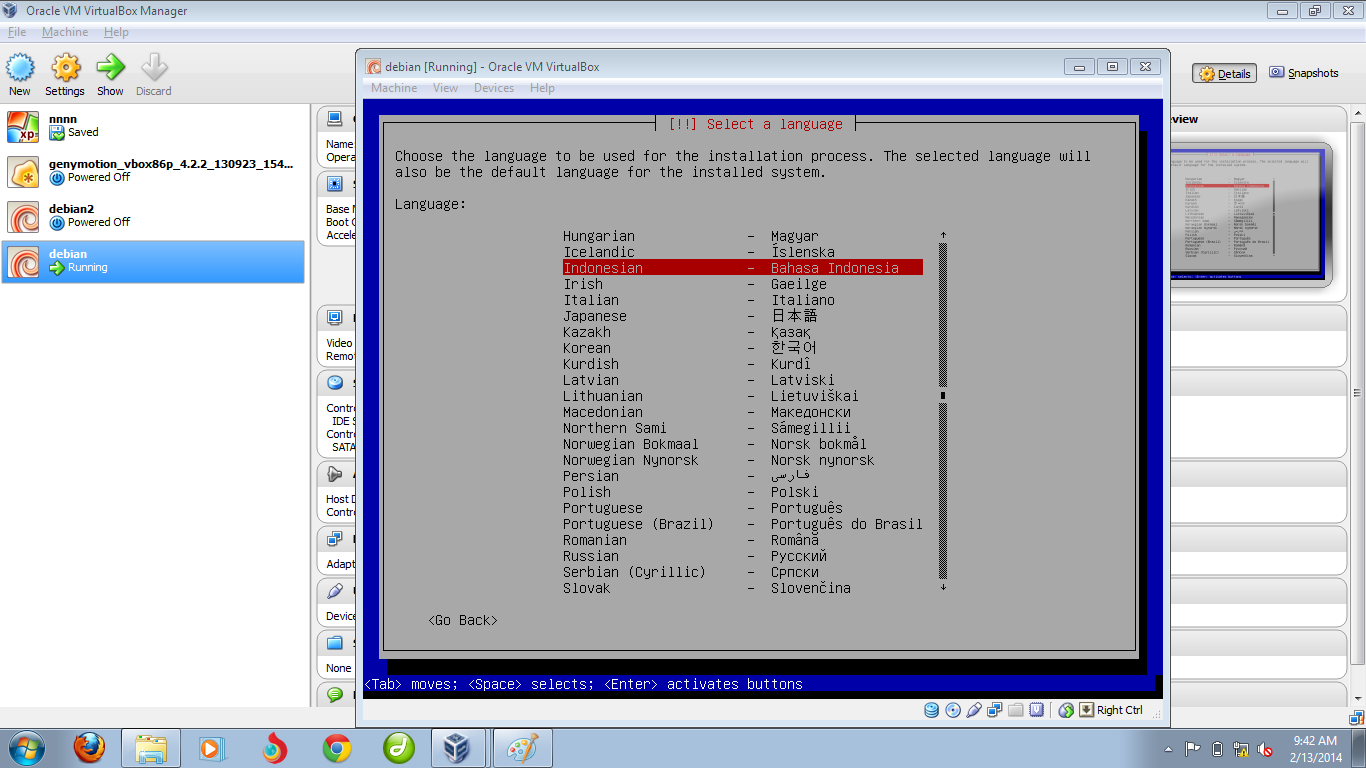Click the mouse integration status icon
The image size is (1366, 768).
pyautogui.click(x=1066, y=710)
